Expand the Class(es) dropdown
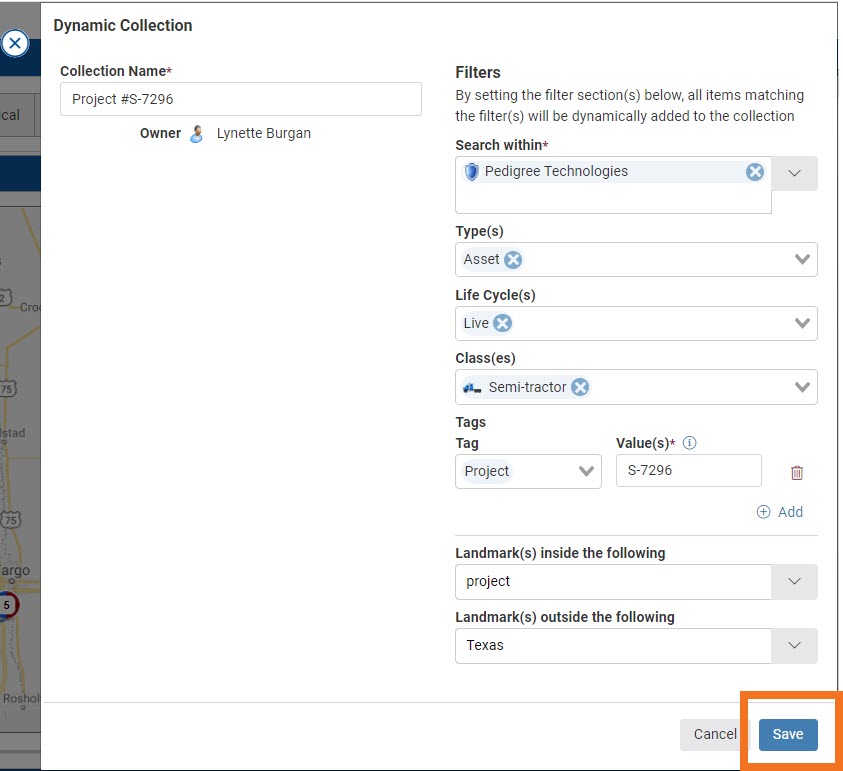Image resolution: width=843 pixels, height=771 pixels. click(801, 387)
